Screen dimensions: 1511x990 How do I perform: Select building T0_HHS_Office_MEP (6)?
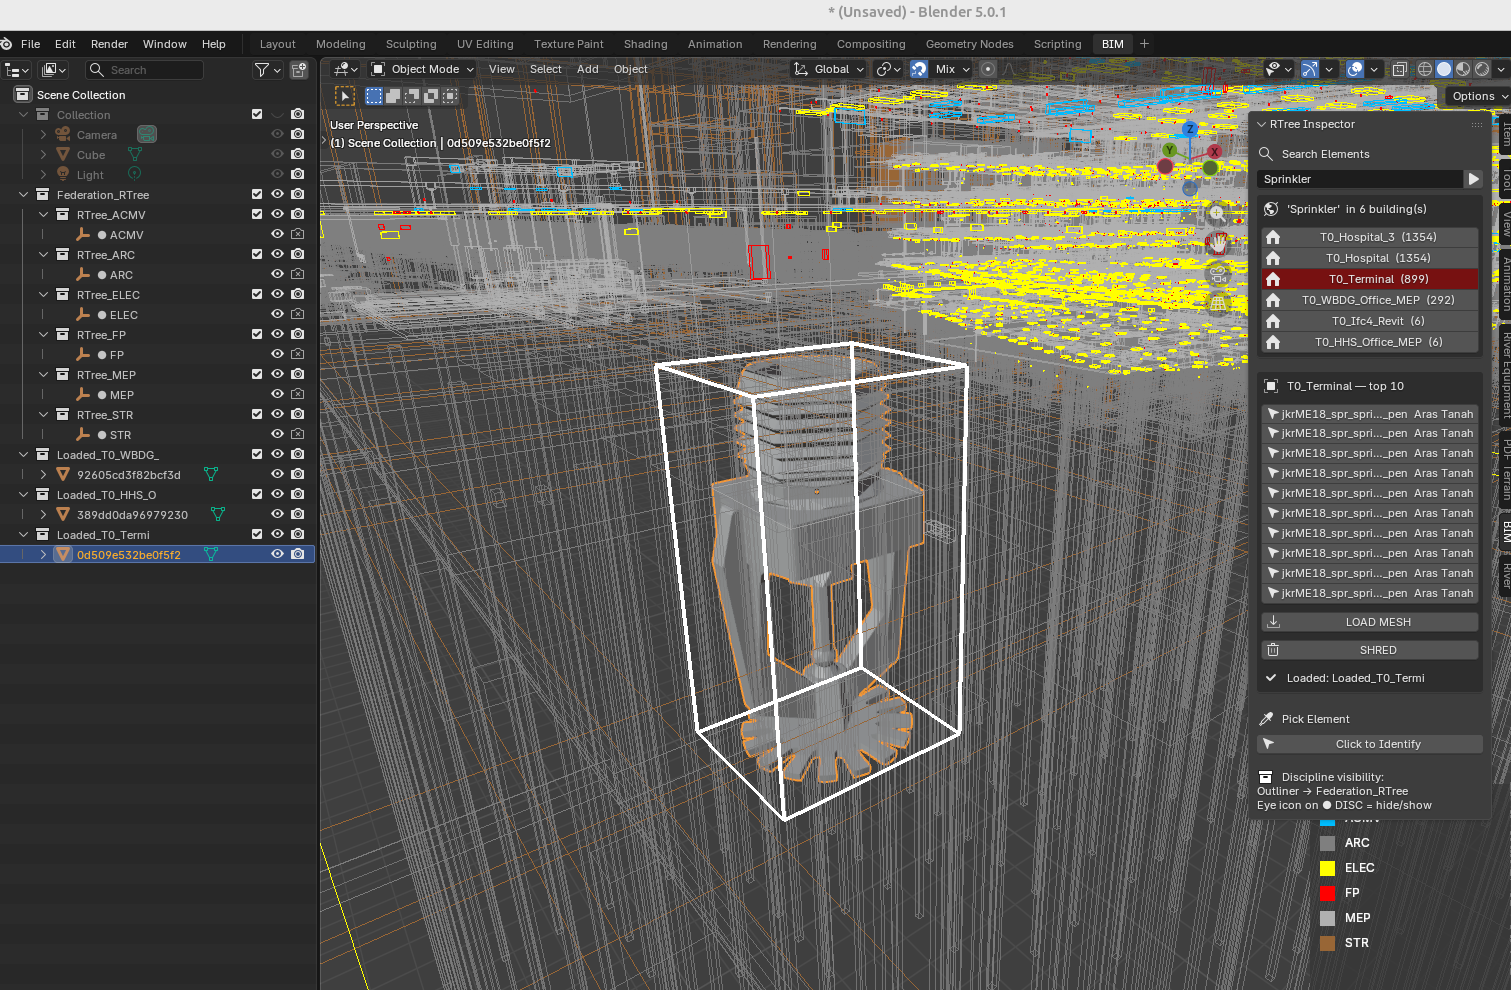(1370, 342)
